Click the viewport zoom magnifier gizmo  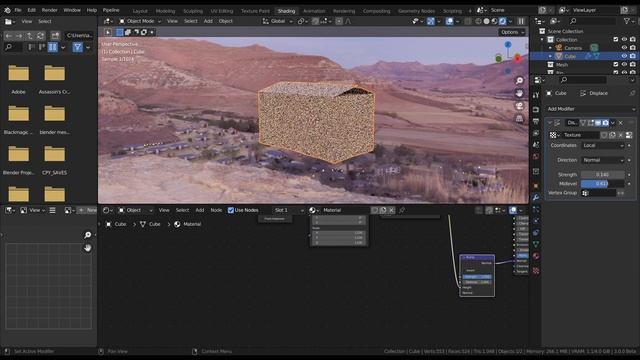(x=519, y=81)
